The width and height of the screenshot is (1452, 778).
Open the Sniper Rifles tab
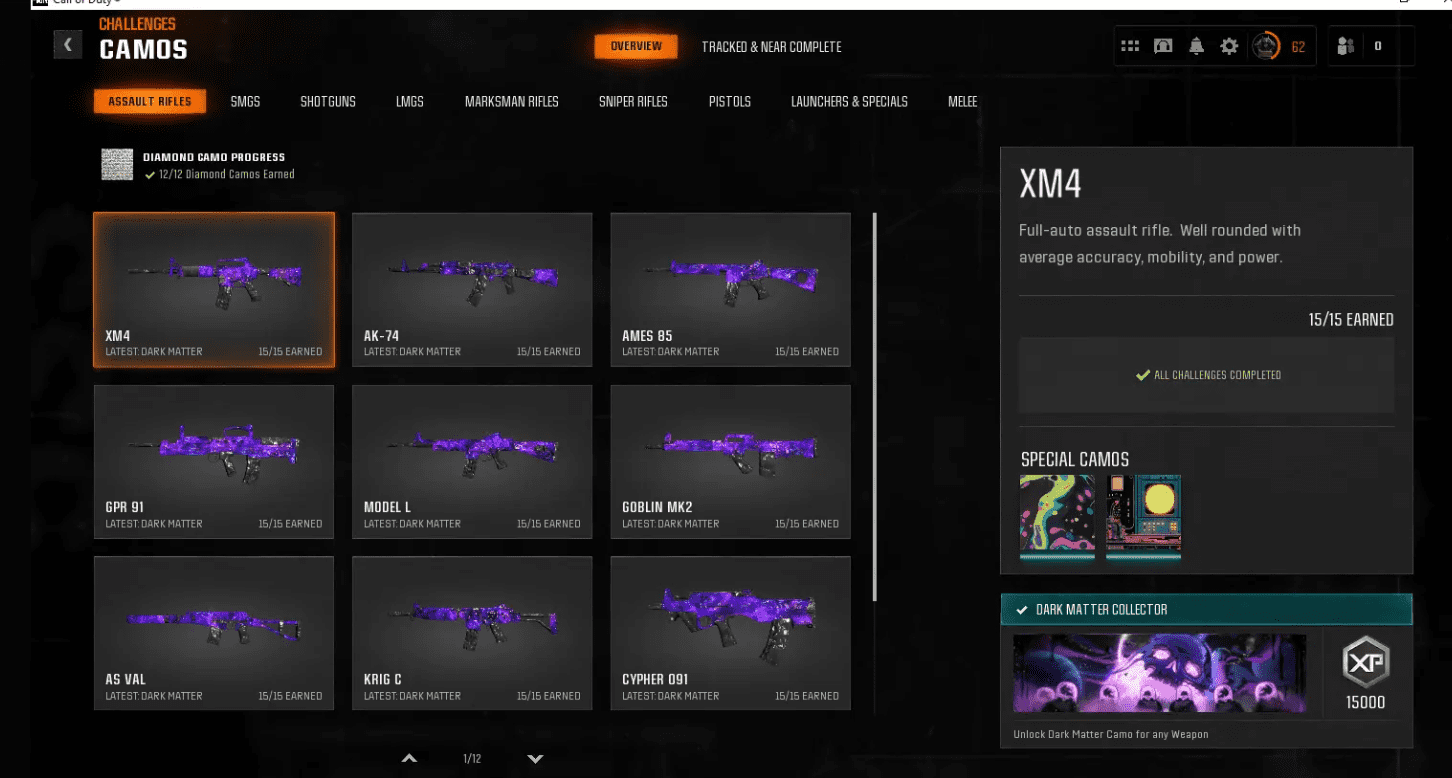click(x=633, y=101)
